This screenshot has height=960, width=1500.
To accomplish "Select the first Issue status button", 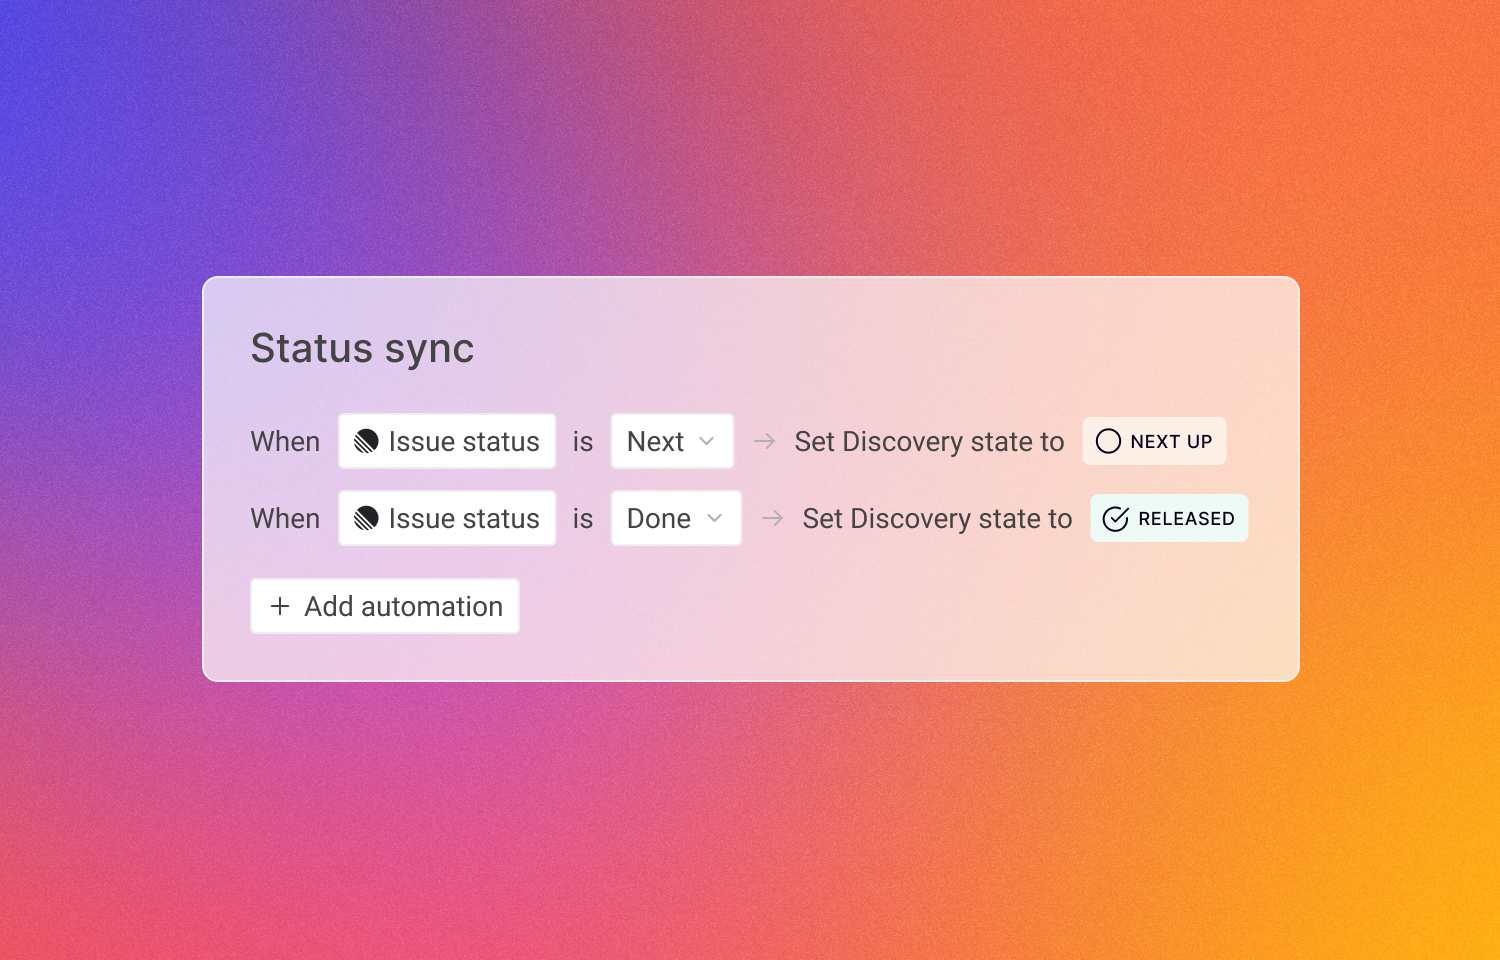I will [447, 441].
